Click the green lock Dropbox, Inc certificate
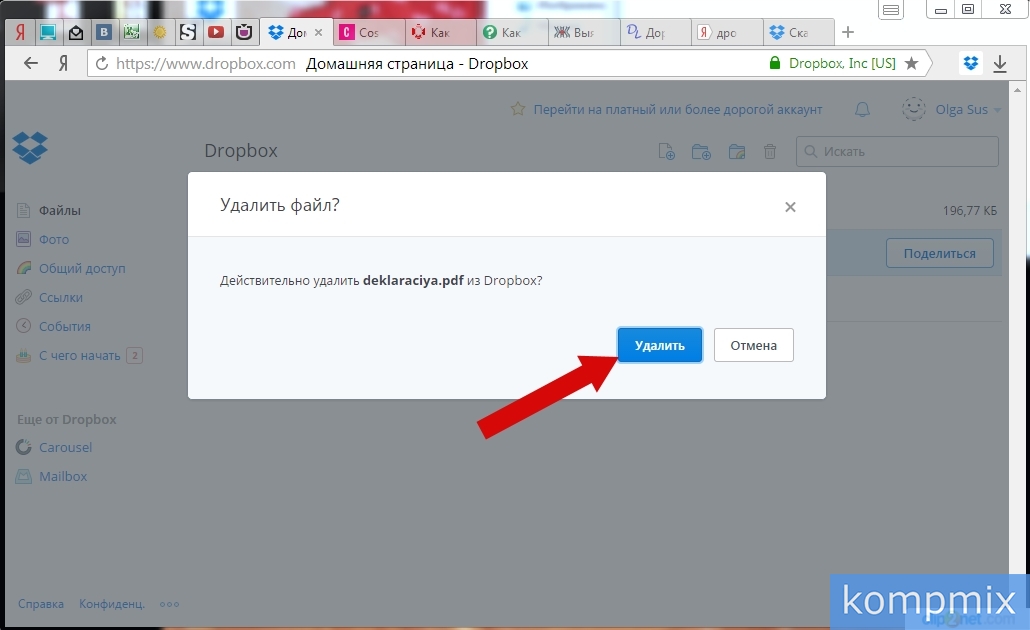This screenshot has width=1030, height=630. [832, 63]
